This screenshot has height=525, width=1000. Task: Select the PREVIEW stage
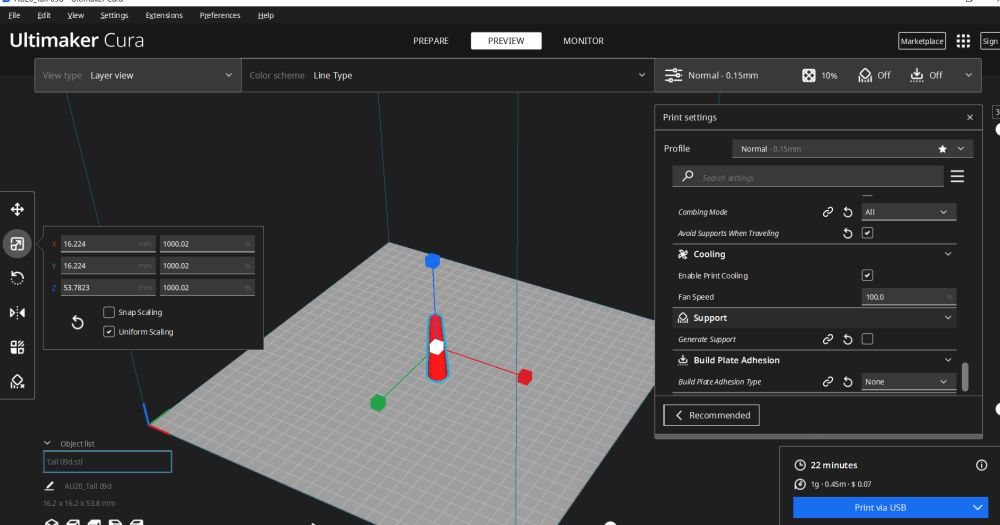(x=506, y=41)
